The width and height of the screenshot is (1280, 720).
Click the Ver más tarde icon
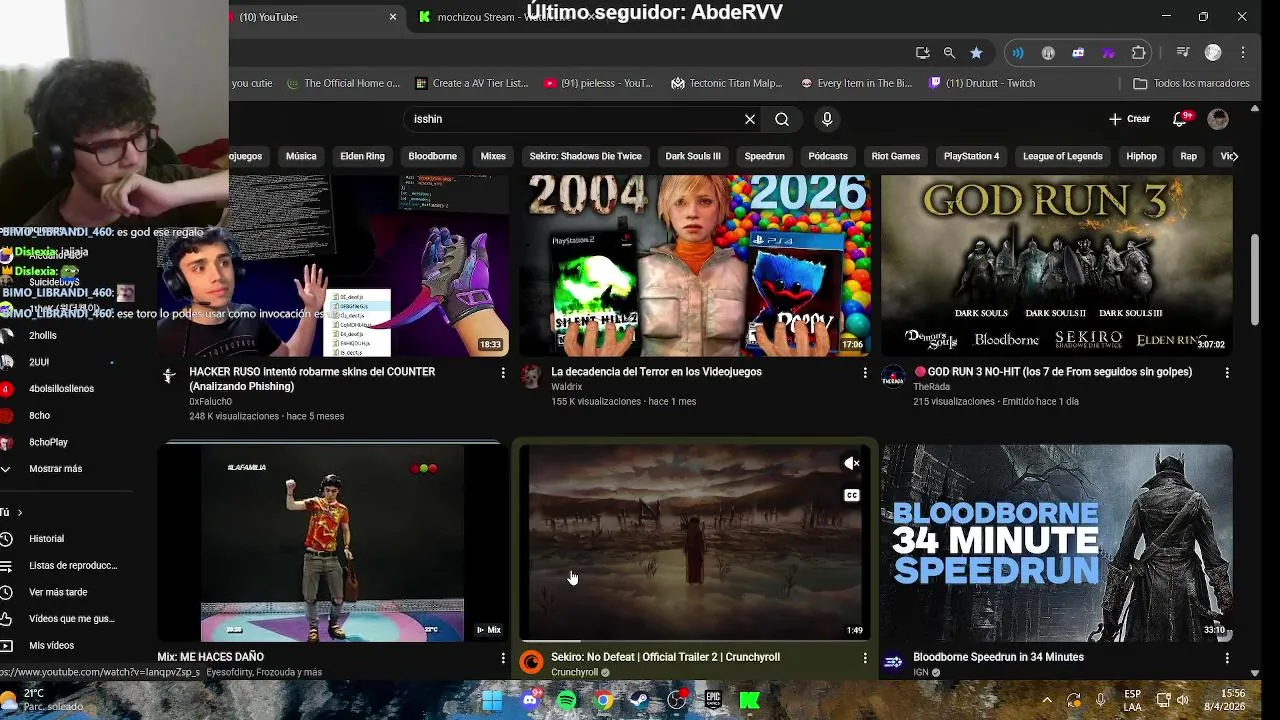click(x=6, y=592)
